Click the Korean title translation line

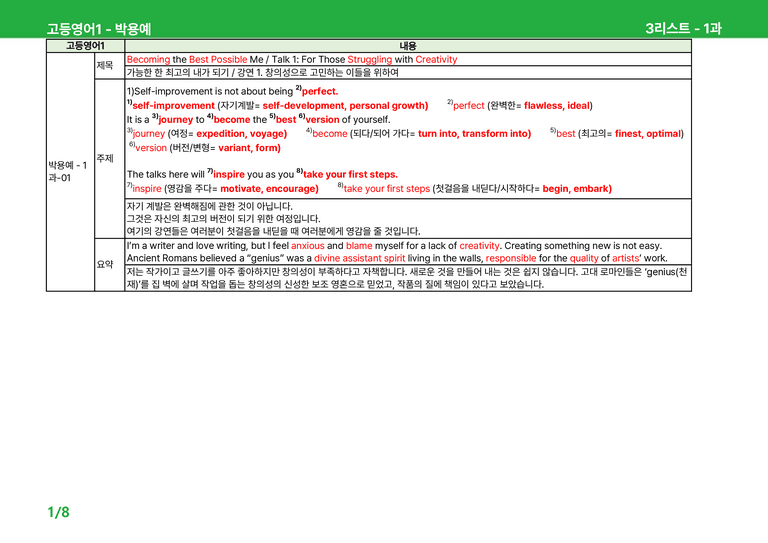point(263,72)
